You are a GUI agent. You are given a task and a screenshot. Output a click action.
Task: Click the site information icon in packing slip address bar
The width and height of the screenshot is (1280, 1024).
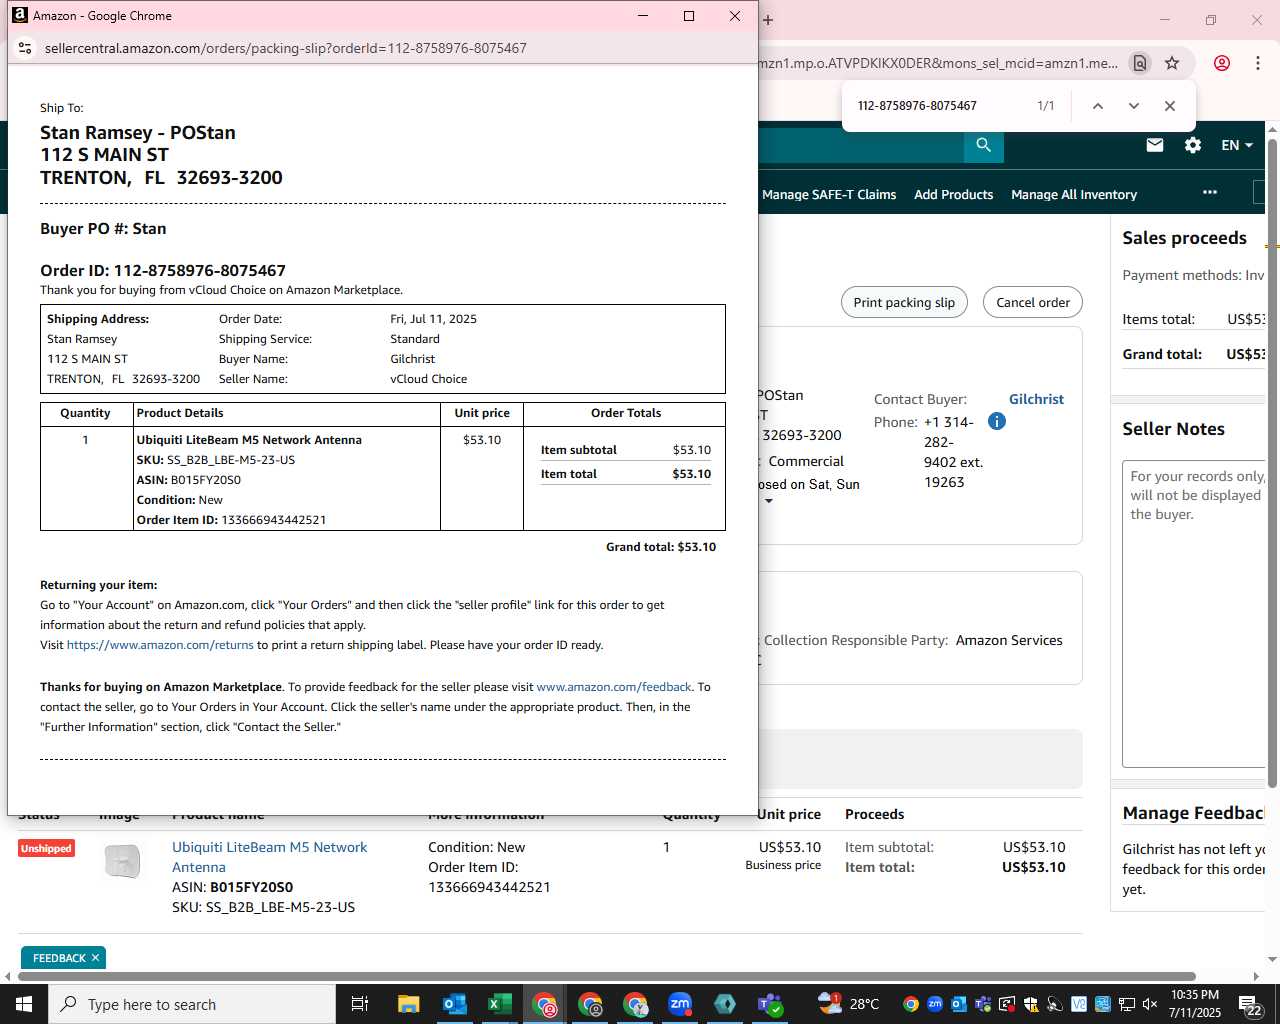[25, 48]
